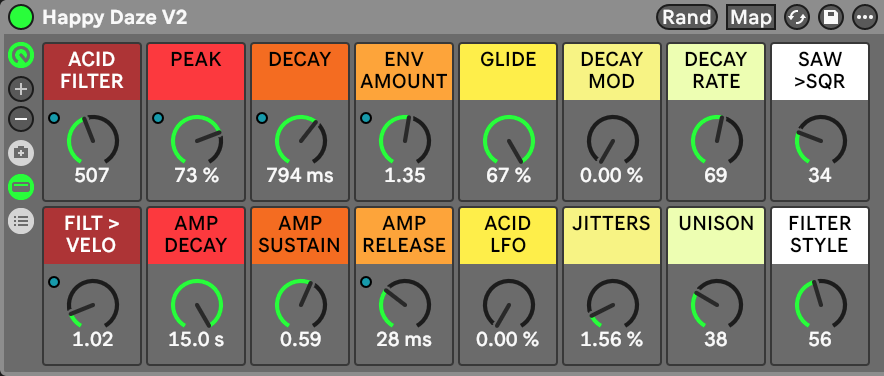Click the 38 UNISON value
The width and height of the screenshot is (884, 376).
click(x=716, y=339)
